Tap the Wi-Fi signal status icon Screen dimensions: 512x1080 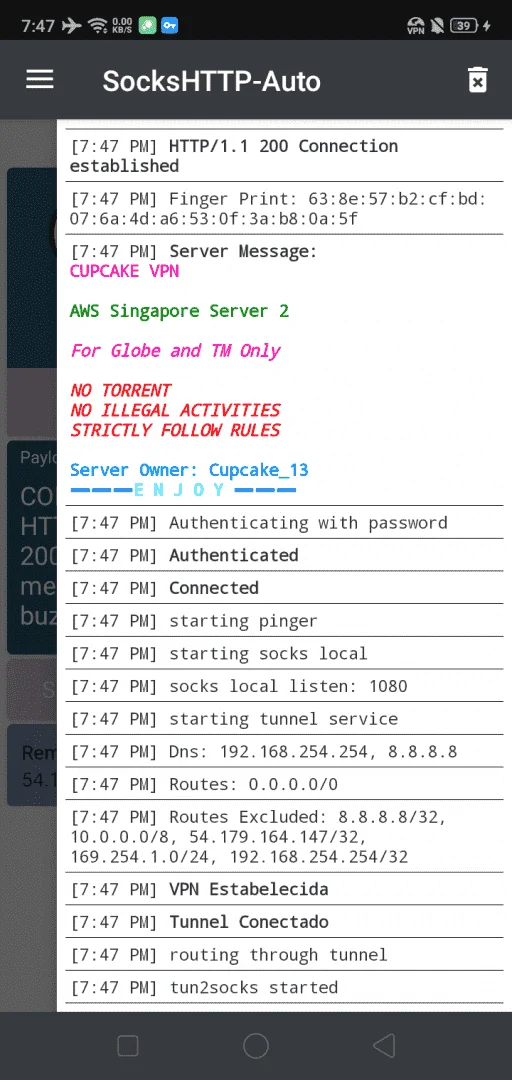pyautogui.click(x=96, y=26)
